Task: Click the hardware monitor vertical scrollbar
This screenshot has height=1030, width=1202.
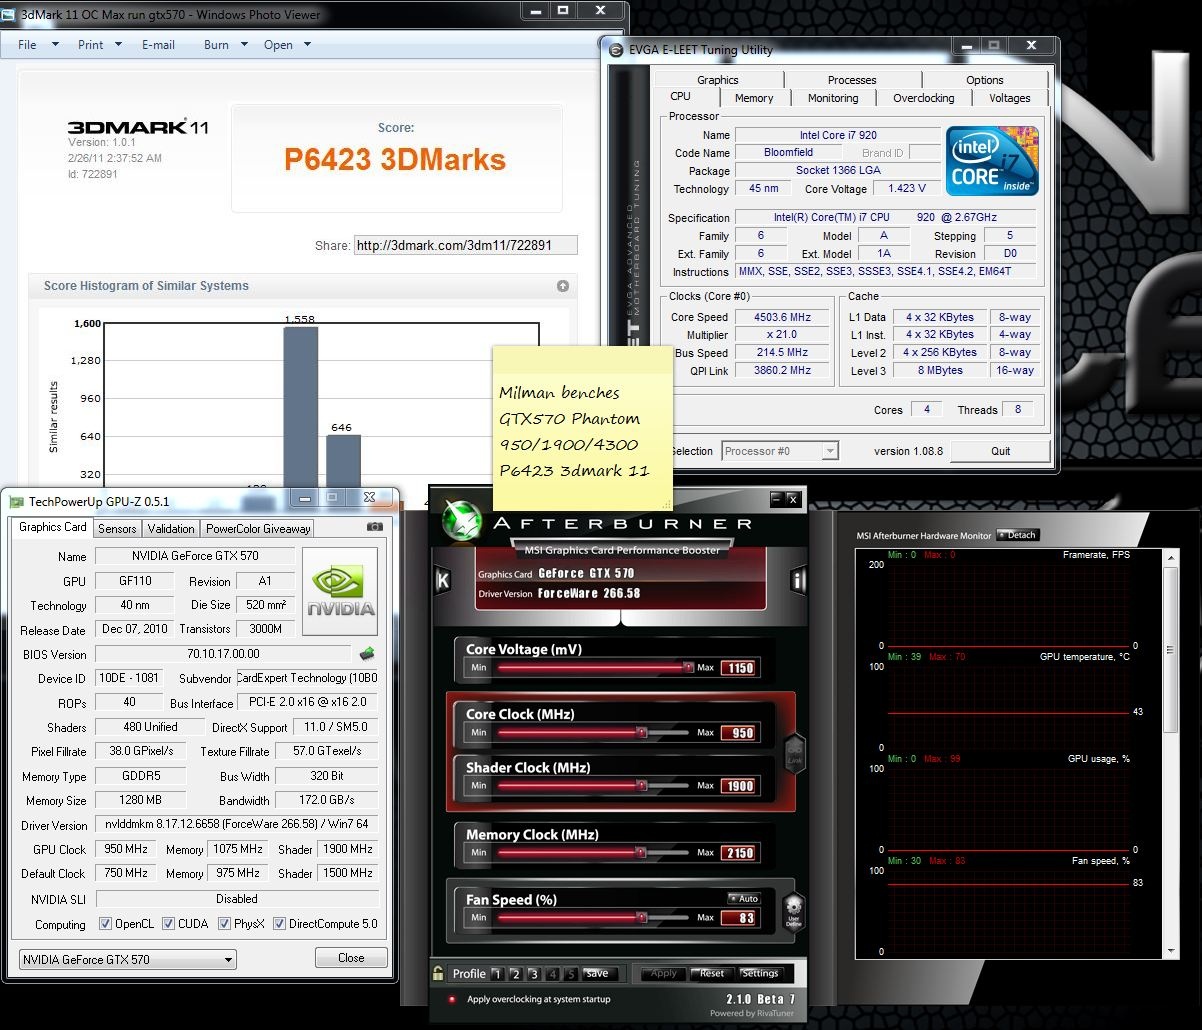Action: click(1171, 753)
